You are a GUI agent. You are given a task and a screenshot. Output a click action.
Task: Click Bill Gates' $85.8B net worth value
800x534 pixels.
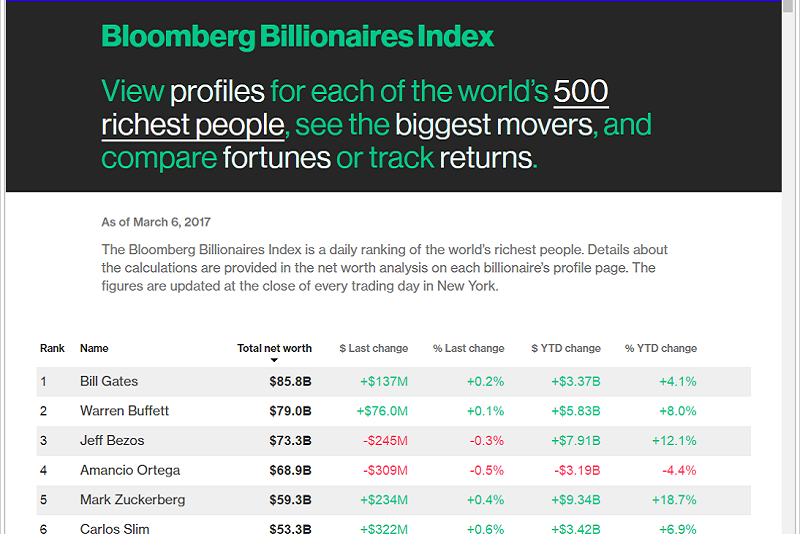290,382
